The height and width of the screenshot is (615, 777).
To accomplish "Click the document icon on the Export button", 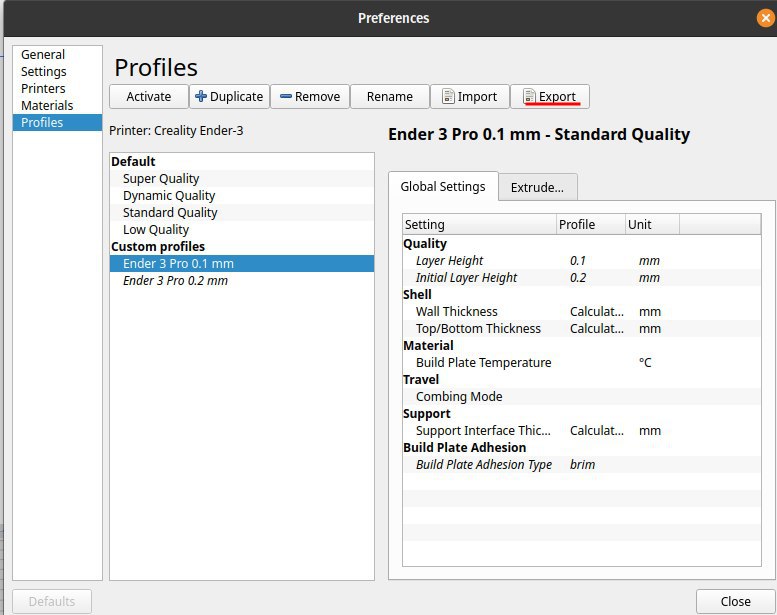I will click(x=529, y=96).
